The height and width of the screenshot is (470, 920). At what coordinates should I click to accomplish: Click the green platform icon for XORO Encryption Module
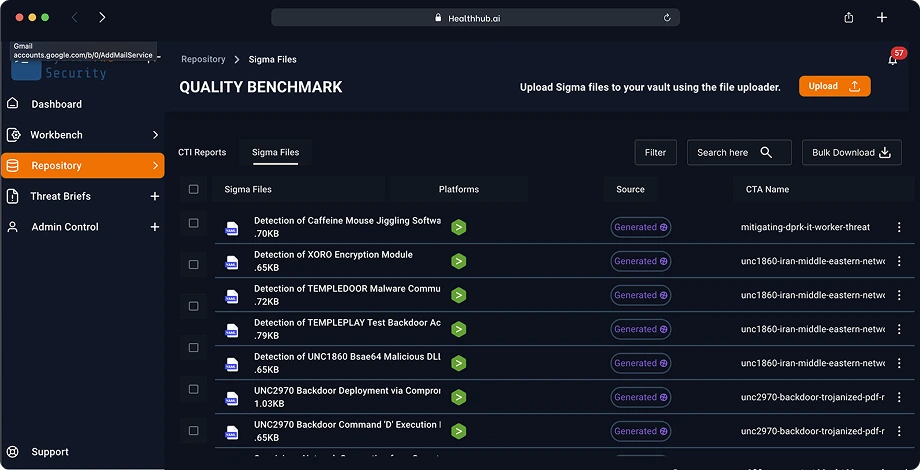coord(459,261)
